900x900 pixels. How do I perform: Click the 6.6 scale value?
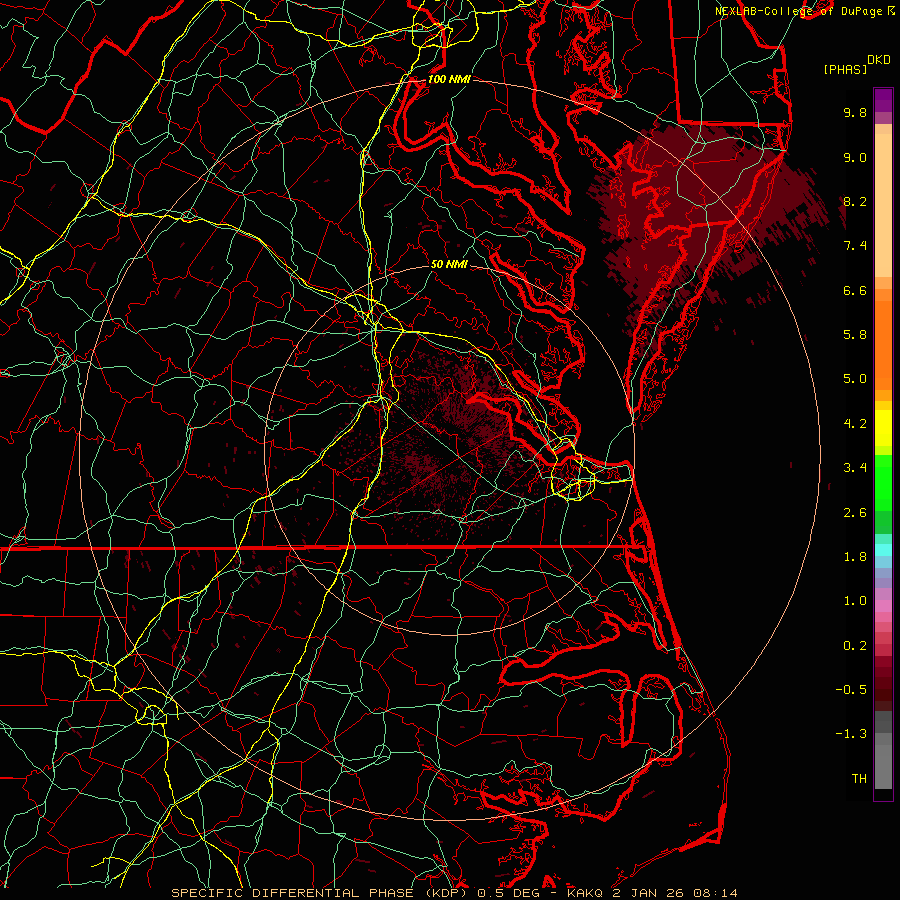855,290
